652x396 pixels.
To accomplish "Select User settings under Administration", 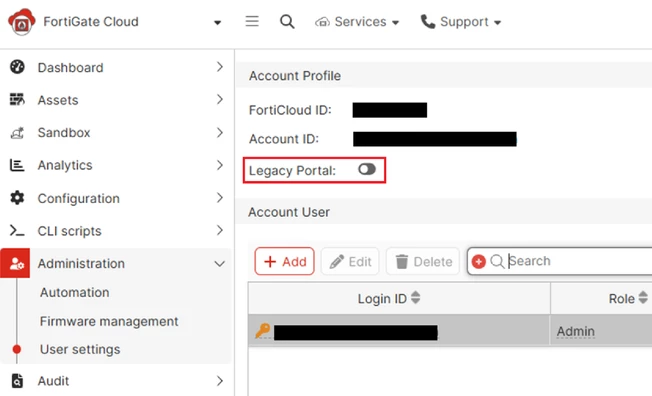I will tap(80, 349).
